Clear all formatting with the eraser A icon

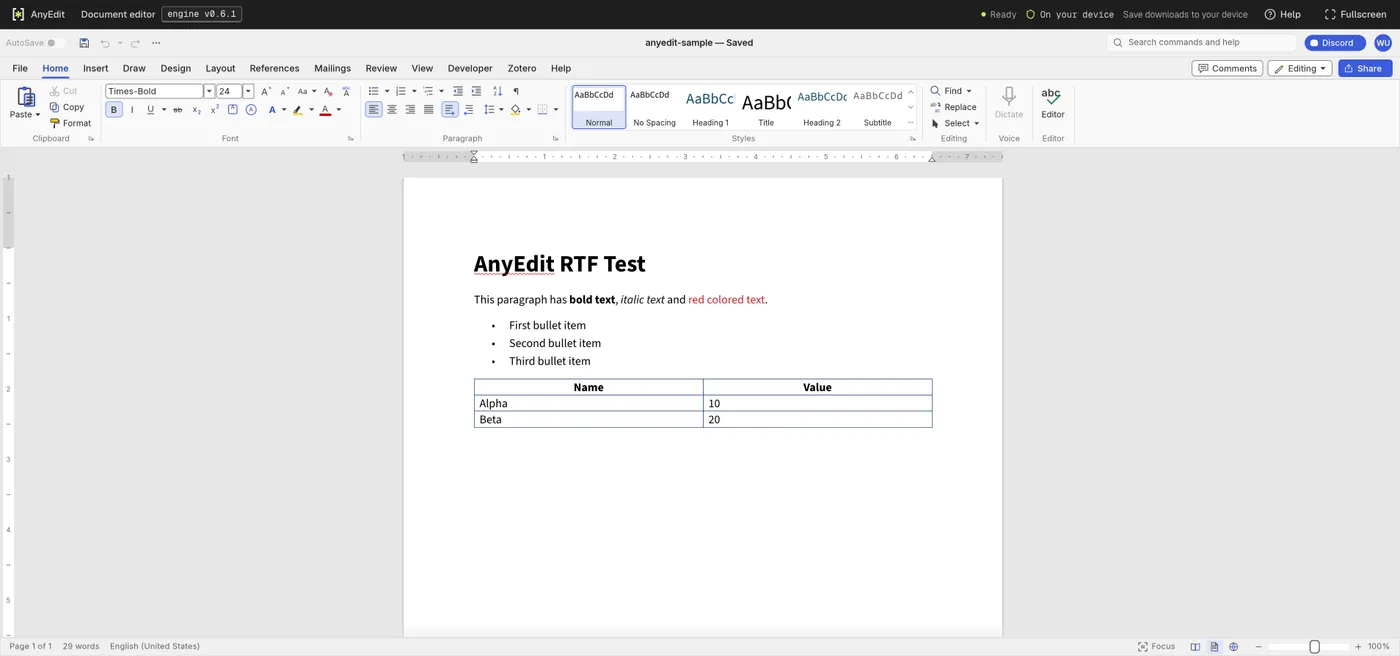(x=328, y=91)
